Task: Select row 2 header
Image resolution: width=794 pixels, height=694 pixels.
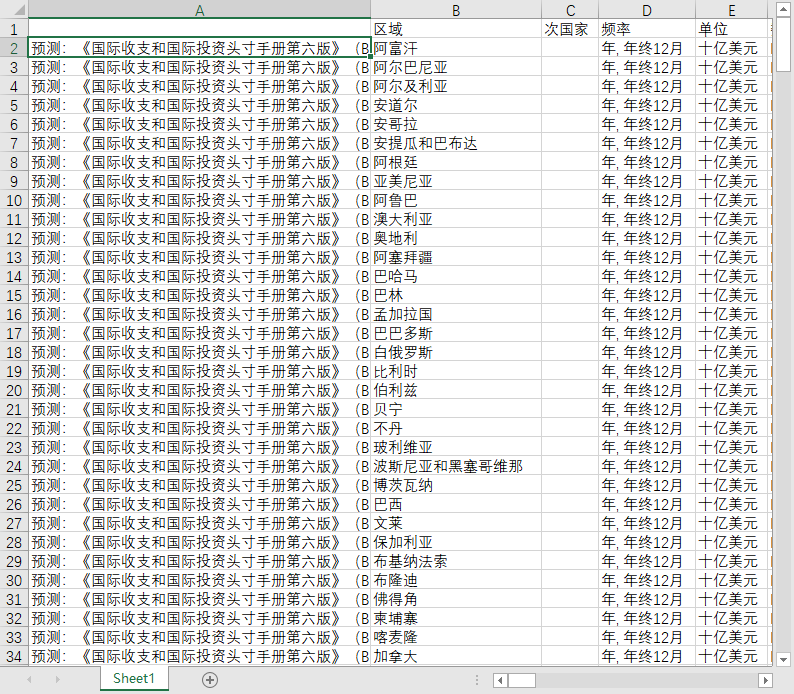Action: pyautogui.click(x=14, y=49)
